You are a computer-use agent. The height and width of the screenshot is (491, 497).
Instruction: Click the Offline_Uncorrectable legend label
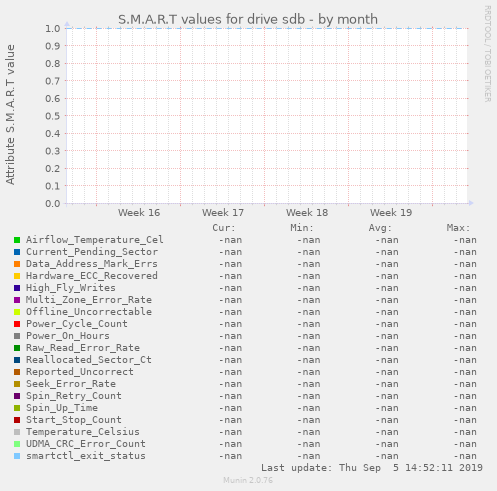(89, 312)
